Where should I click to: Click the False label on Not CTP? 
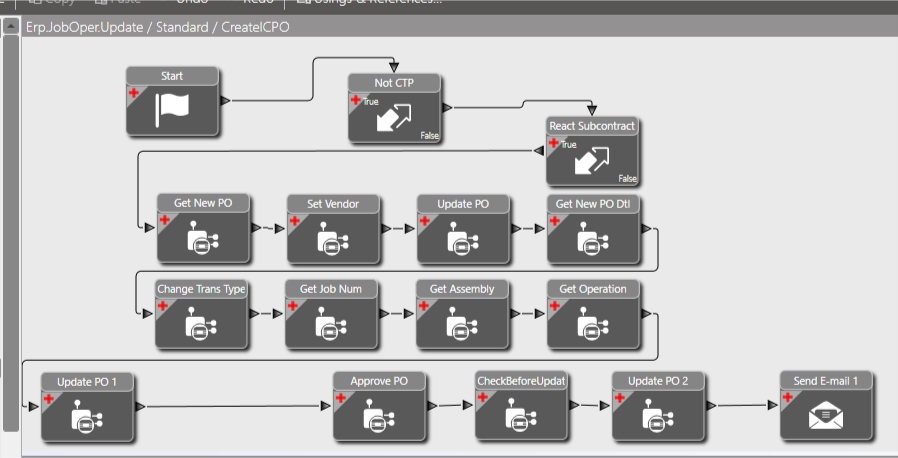pyautogui.click(x=430, y=136)
